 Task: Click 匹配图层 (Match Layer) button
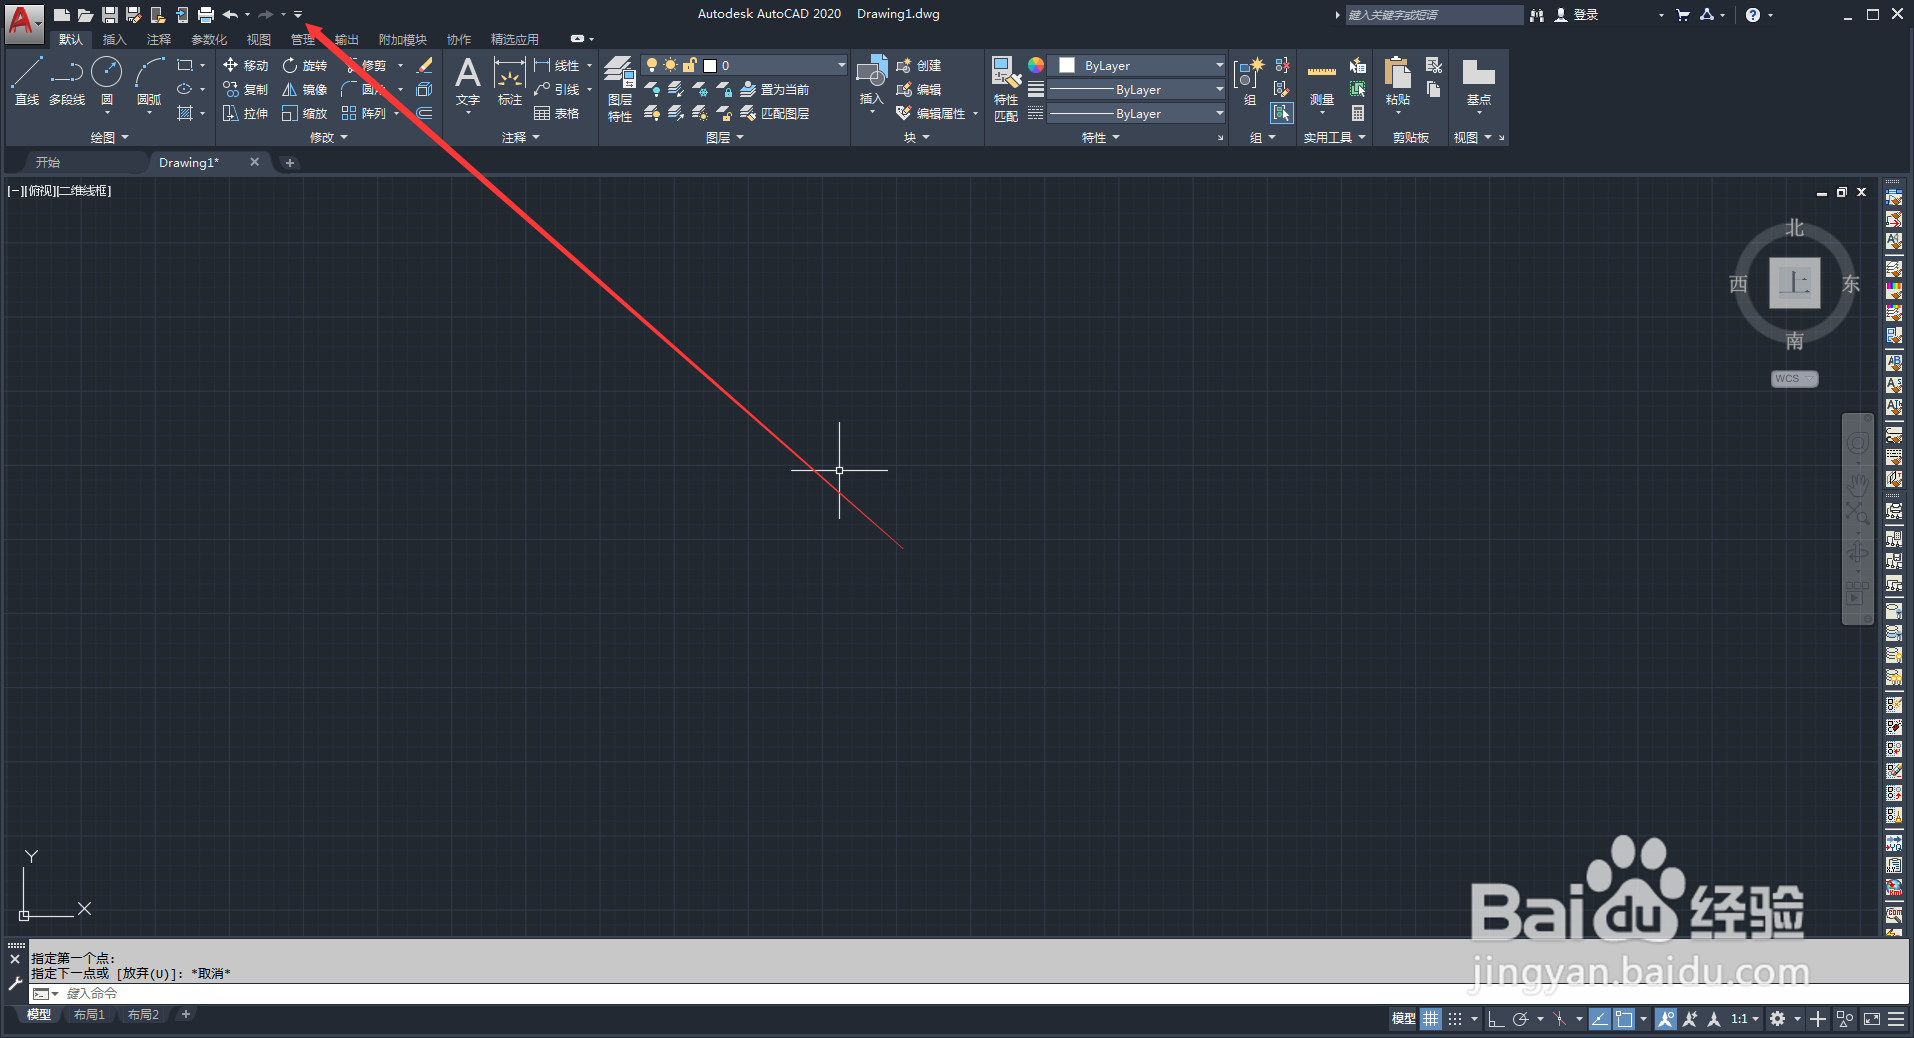tap(775, 113)
